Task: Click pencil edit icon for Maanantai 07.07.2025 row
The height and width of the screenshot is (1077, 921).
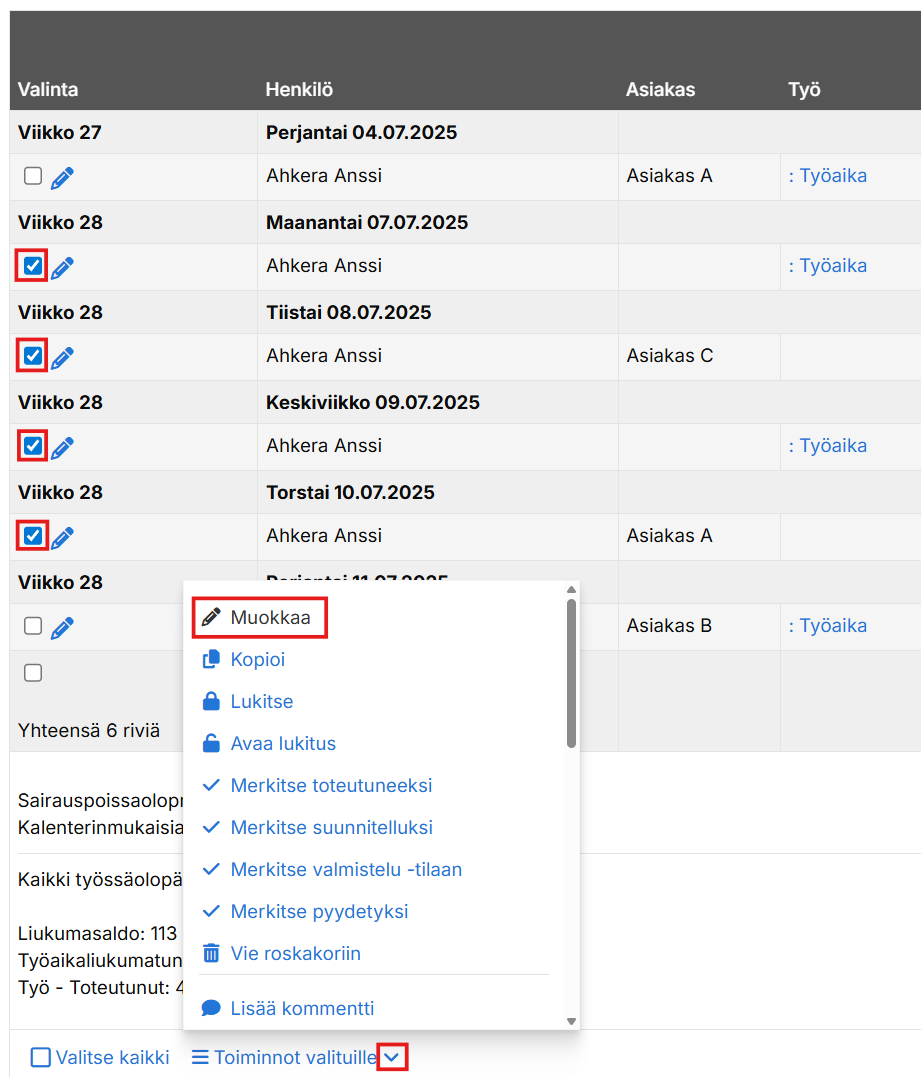Action: pos(62,268)
